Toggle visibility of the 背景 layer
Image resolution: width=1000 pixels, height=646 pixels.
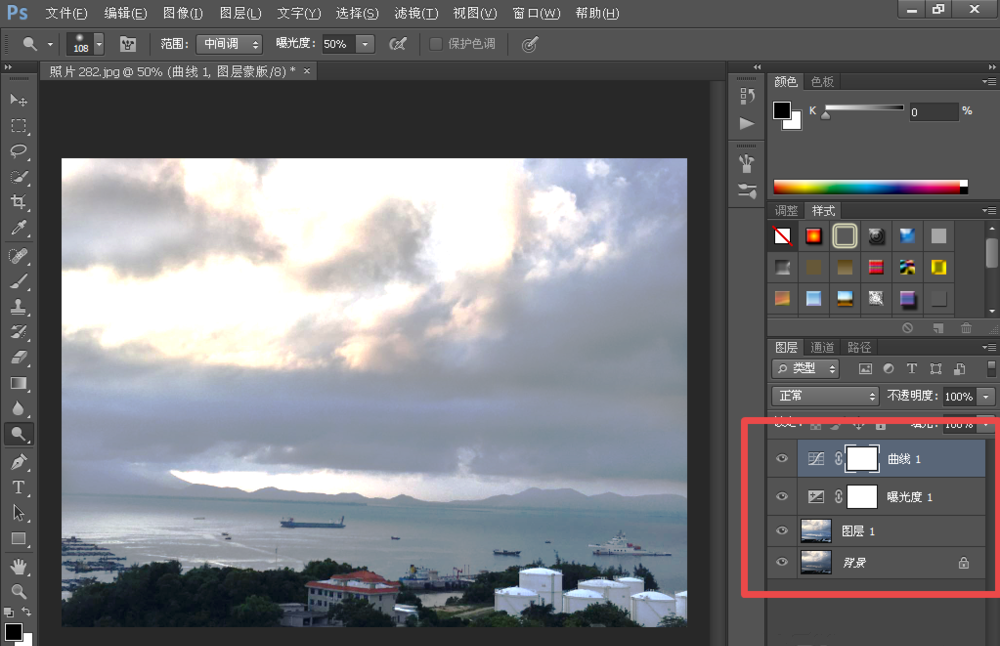click(783, 563)
